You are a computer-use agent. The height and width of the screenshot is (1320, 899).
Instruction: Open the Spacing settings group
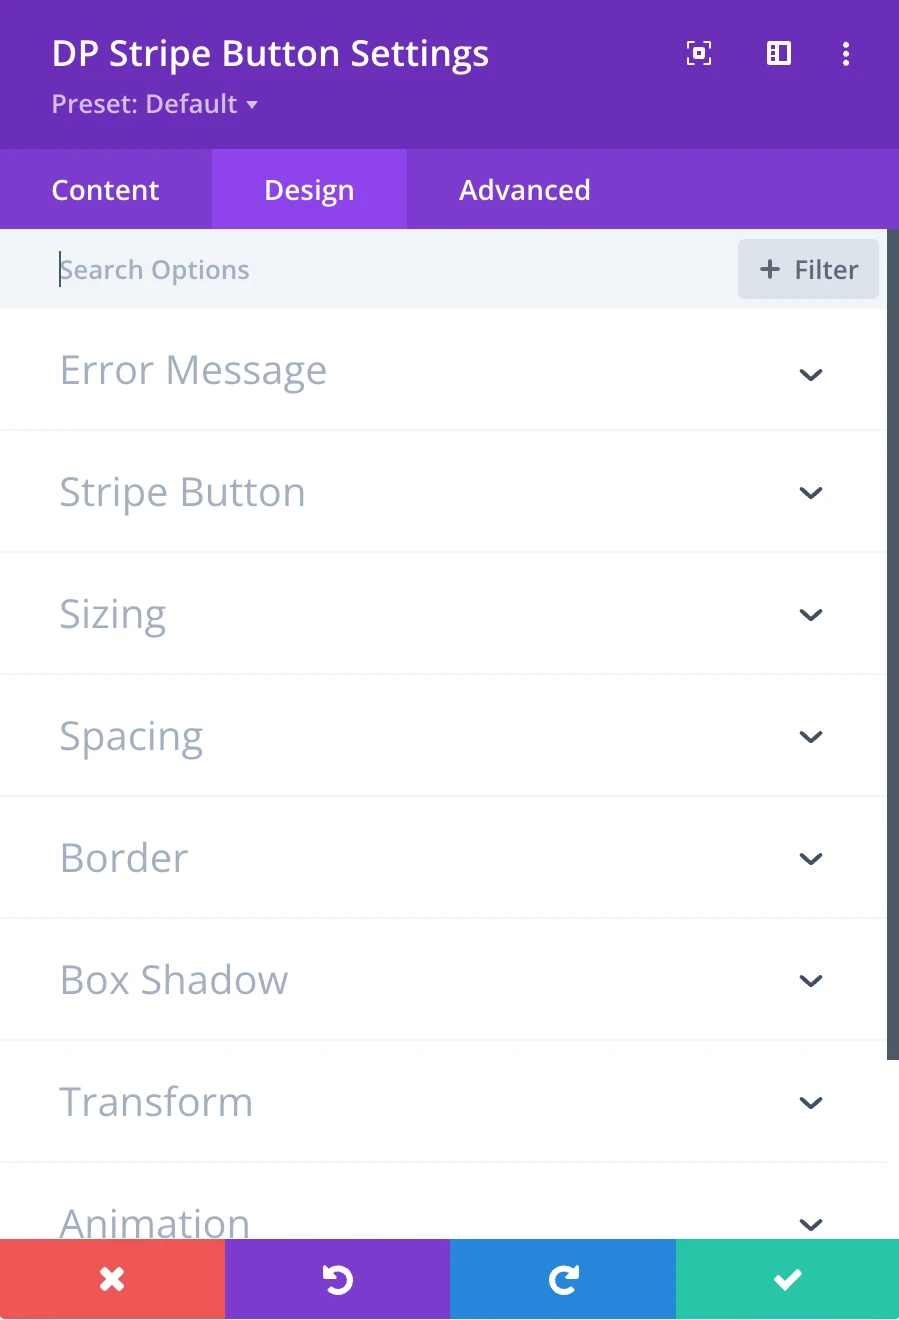pos(810,737)
